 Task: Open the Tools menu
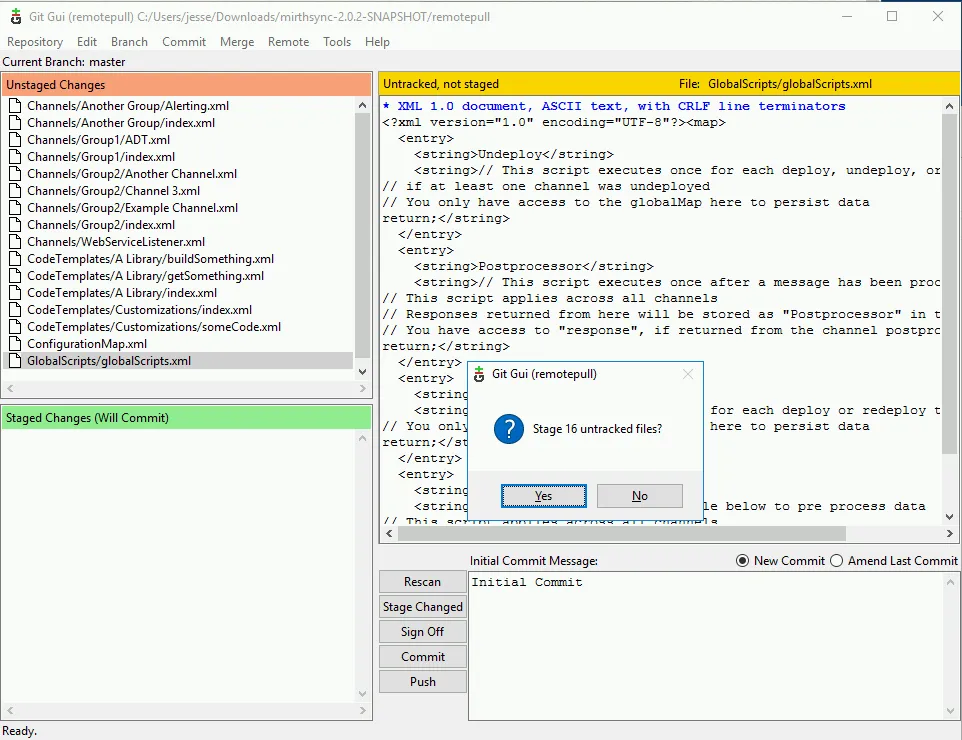[336, 42]
